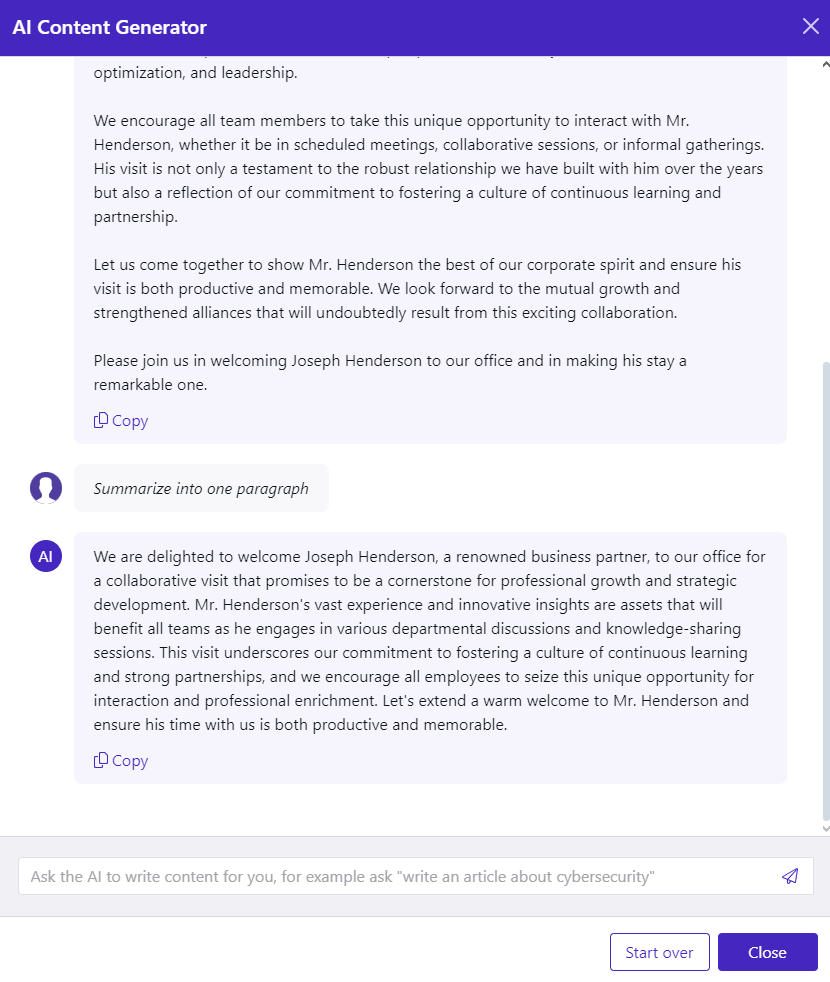This screenshot has height=982, width=830.
Task: Click the conversation scrollbar thumb
Action: [x=826, y=591]
